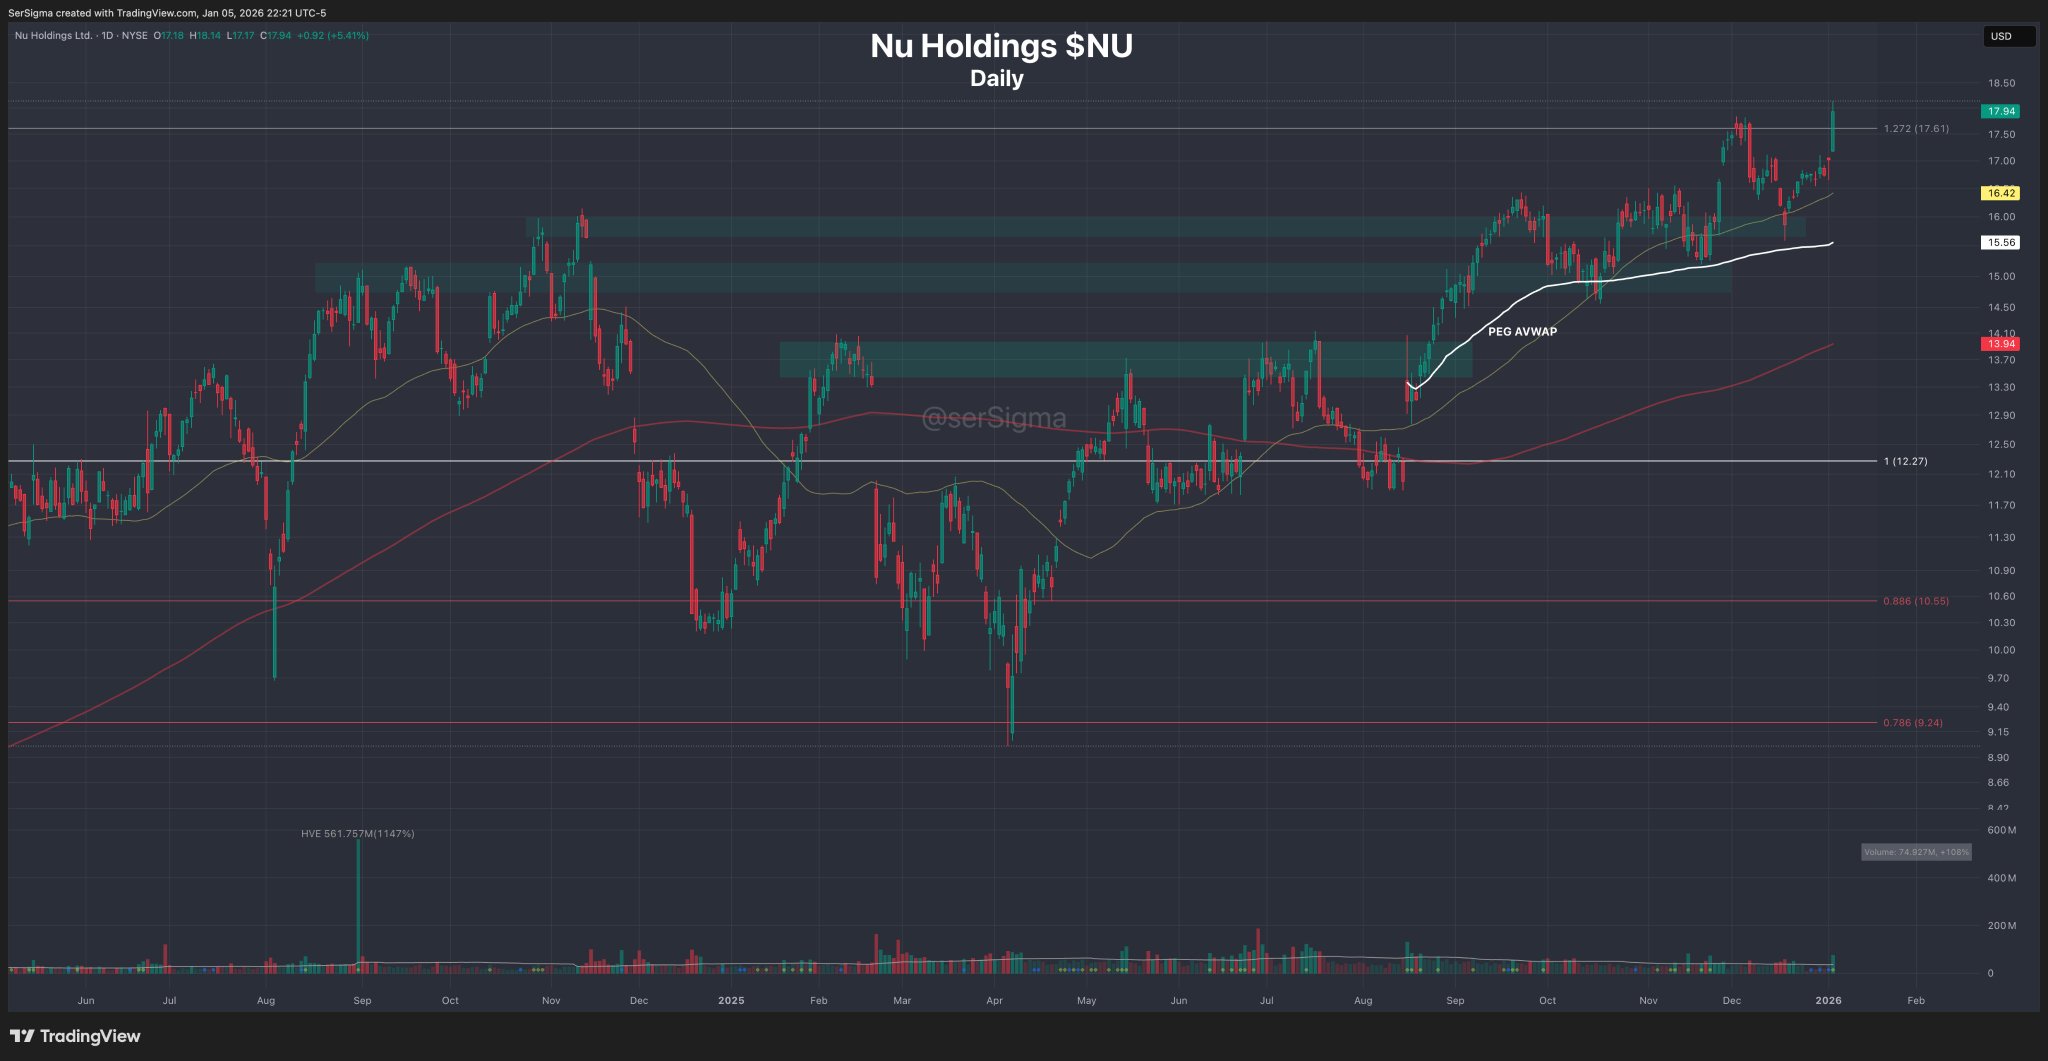Click the PEG AVWAP text annotation

(x=1522, y=331)
